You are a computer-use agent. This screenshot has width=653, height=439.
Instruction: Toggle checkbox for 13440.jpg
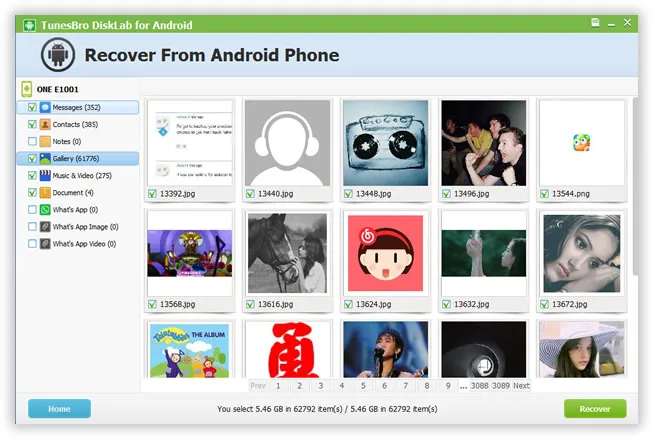pos(249,194)
